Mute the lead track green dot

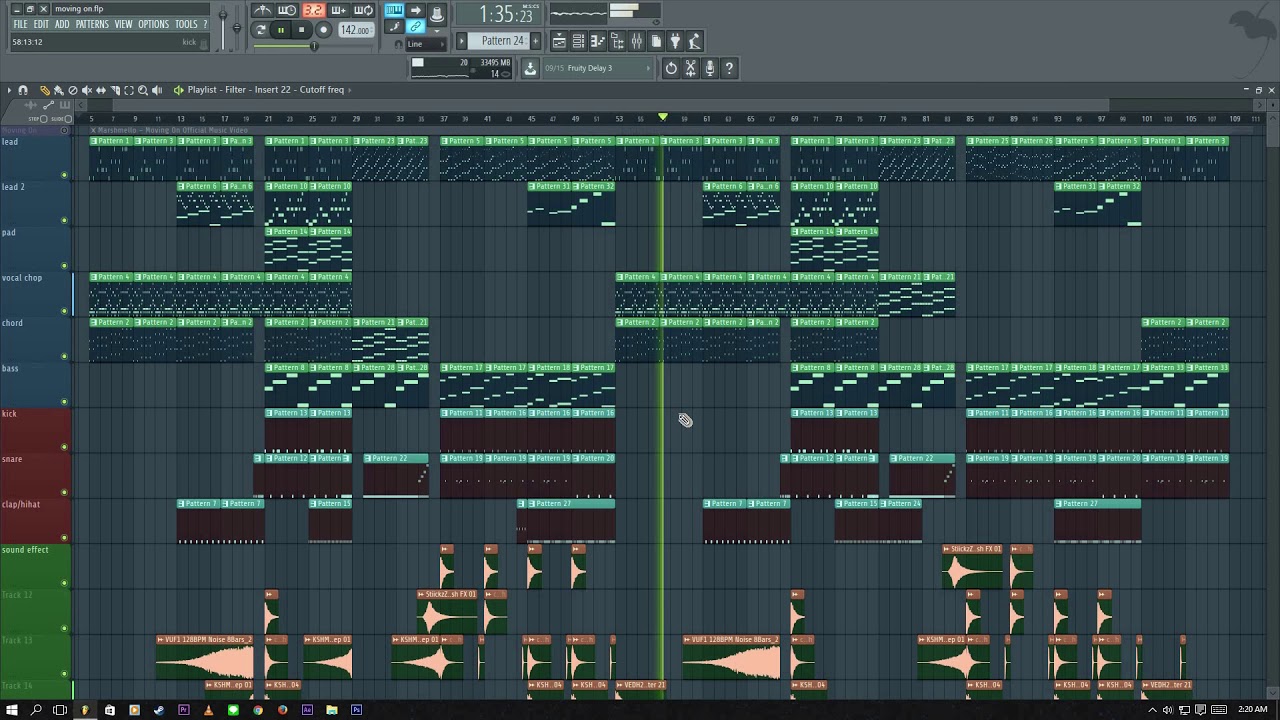click(64, 175)
